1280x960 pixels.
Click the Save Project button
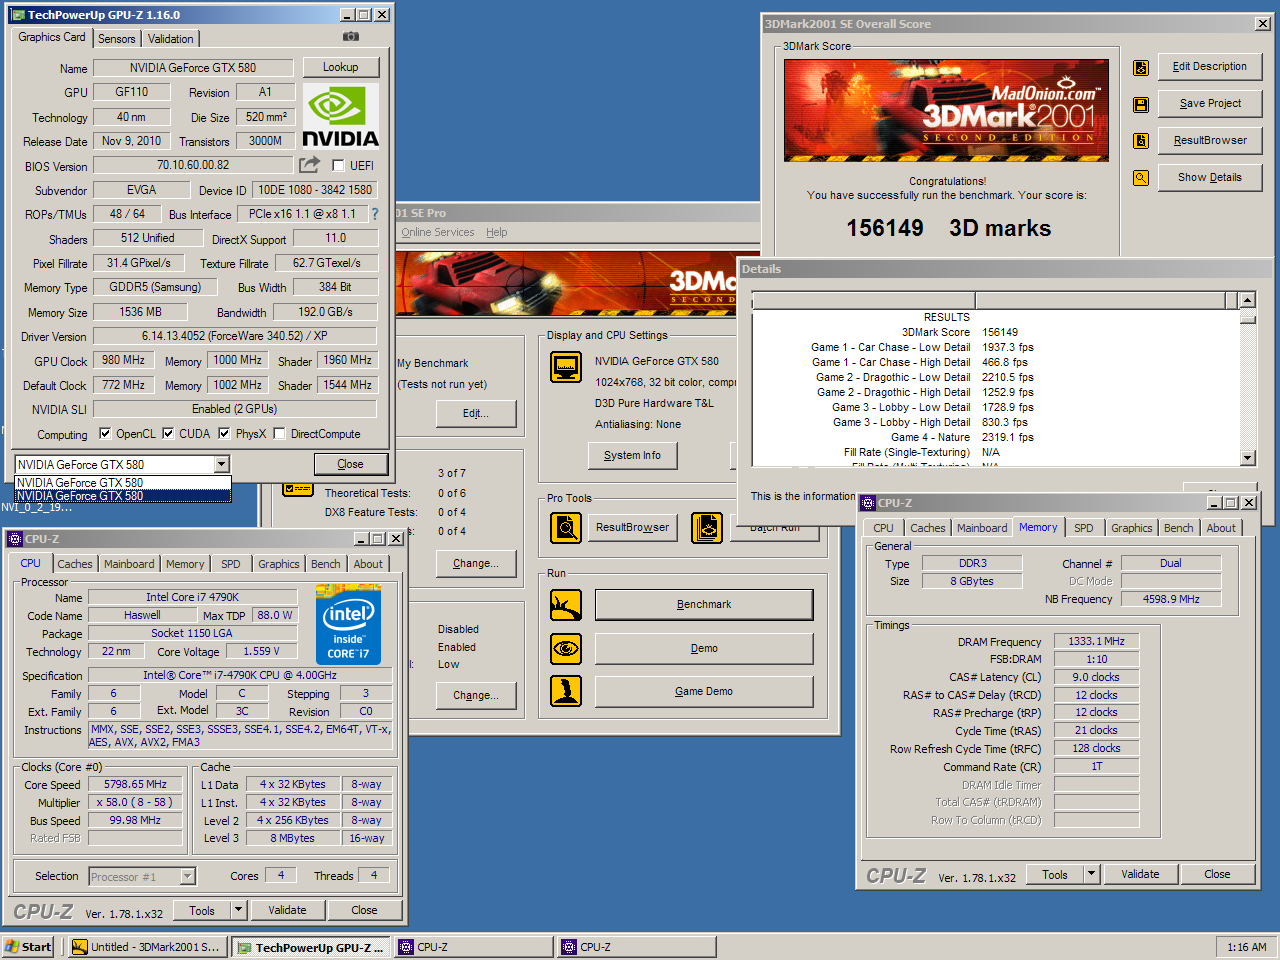[1210, 104]
